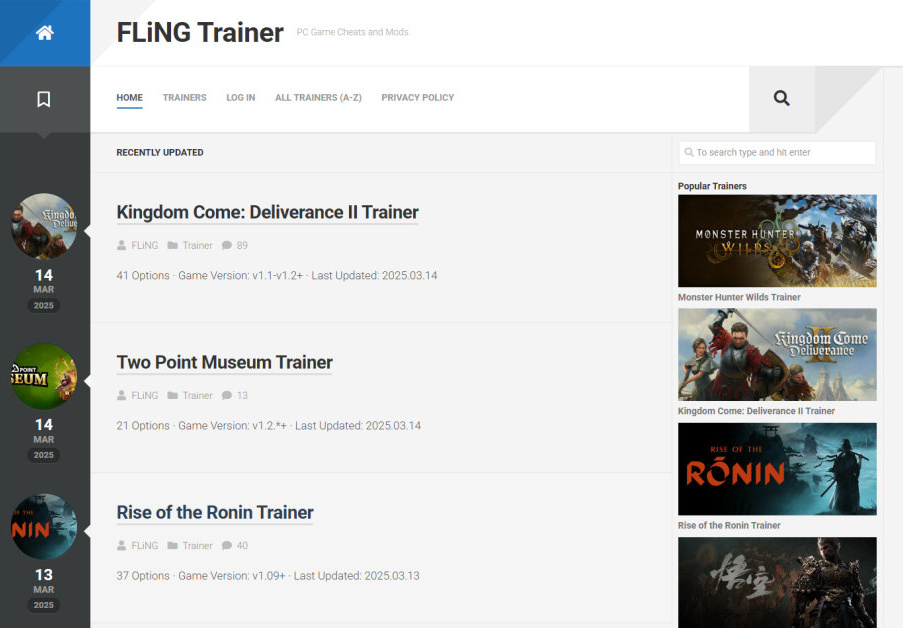This screenshot has width=903, height=628.
Task: Click the 'PC Game Cheats and Mods' tagline
Action: (352, 32)
